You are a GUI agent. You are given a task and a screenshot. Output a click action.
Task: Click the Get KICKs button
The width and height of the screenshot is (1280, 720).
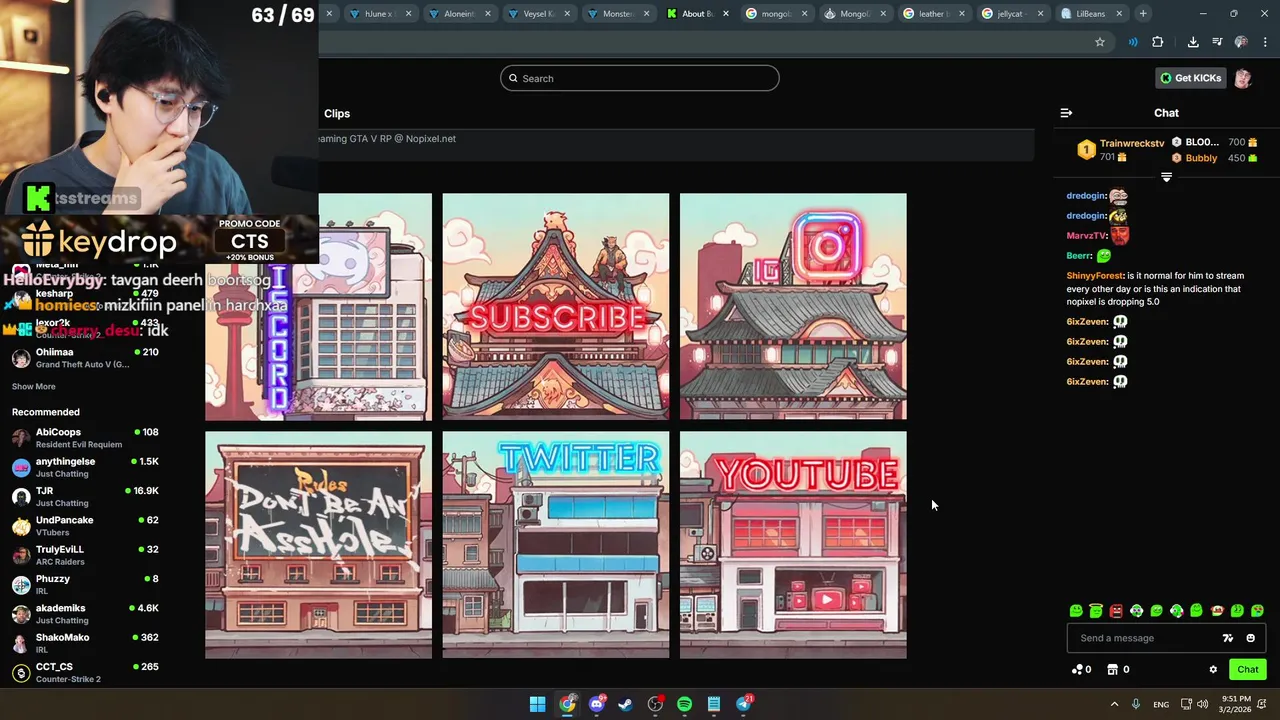[x=1190, y=78]
